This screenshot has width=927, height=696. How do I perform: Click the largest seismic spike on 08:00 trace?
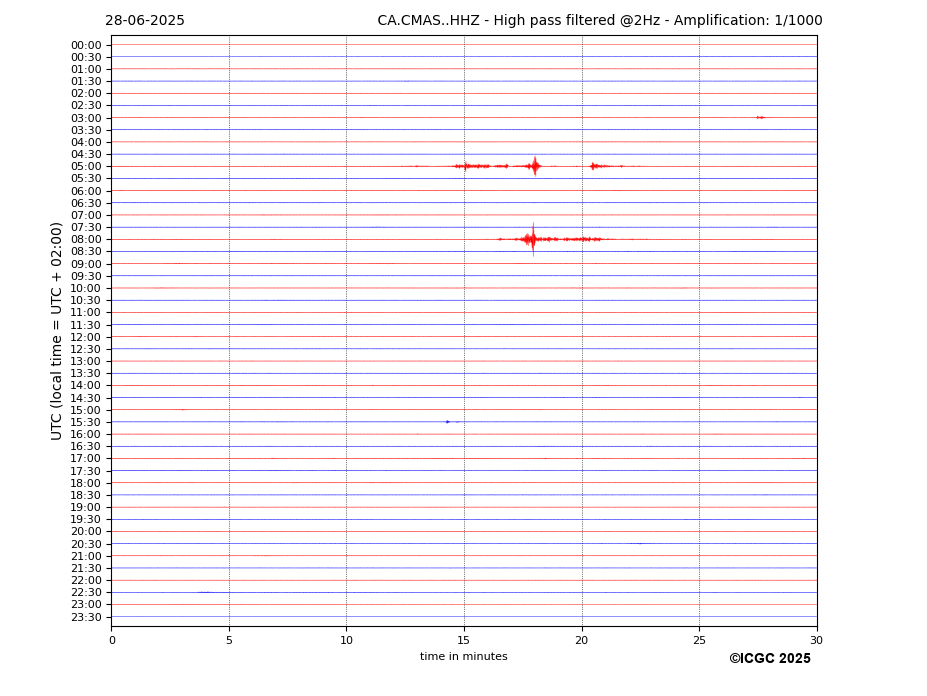[x=533, y=239]
